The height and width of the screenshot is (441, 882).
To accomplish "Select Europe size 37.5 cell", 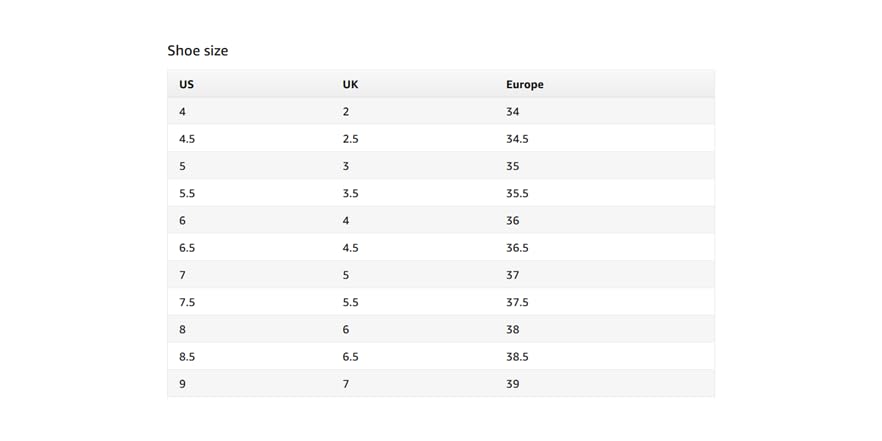I will pyautogui.click(x=517, y=302).
